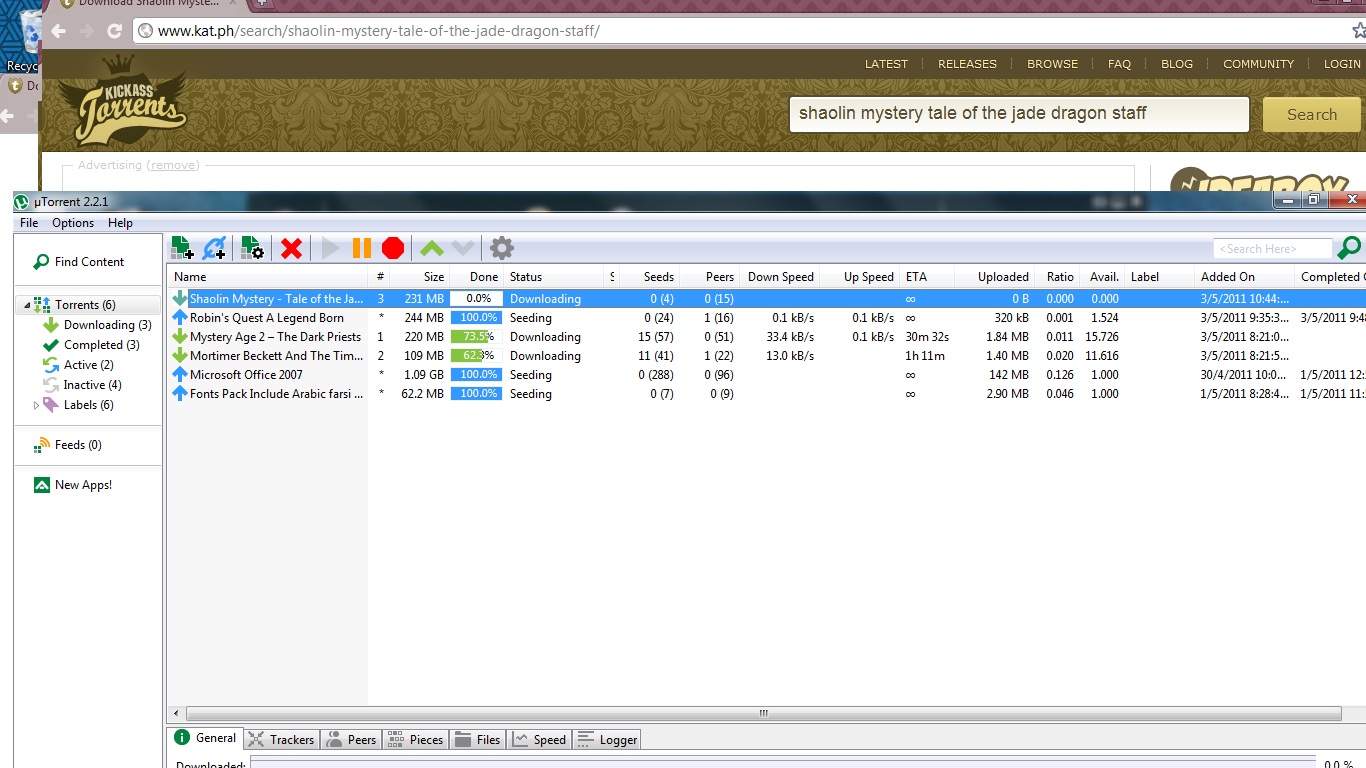The width and height of the screenshot is (1366, 768).
Task: Click the Active category icon in sidebar
Action: pos(51,365)
